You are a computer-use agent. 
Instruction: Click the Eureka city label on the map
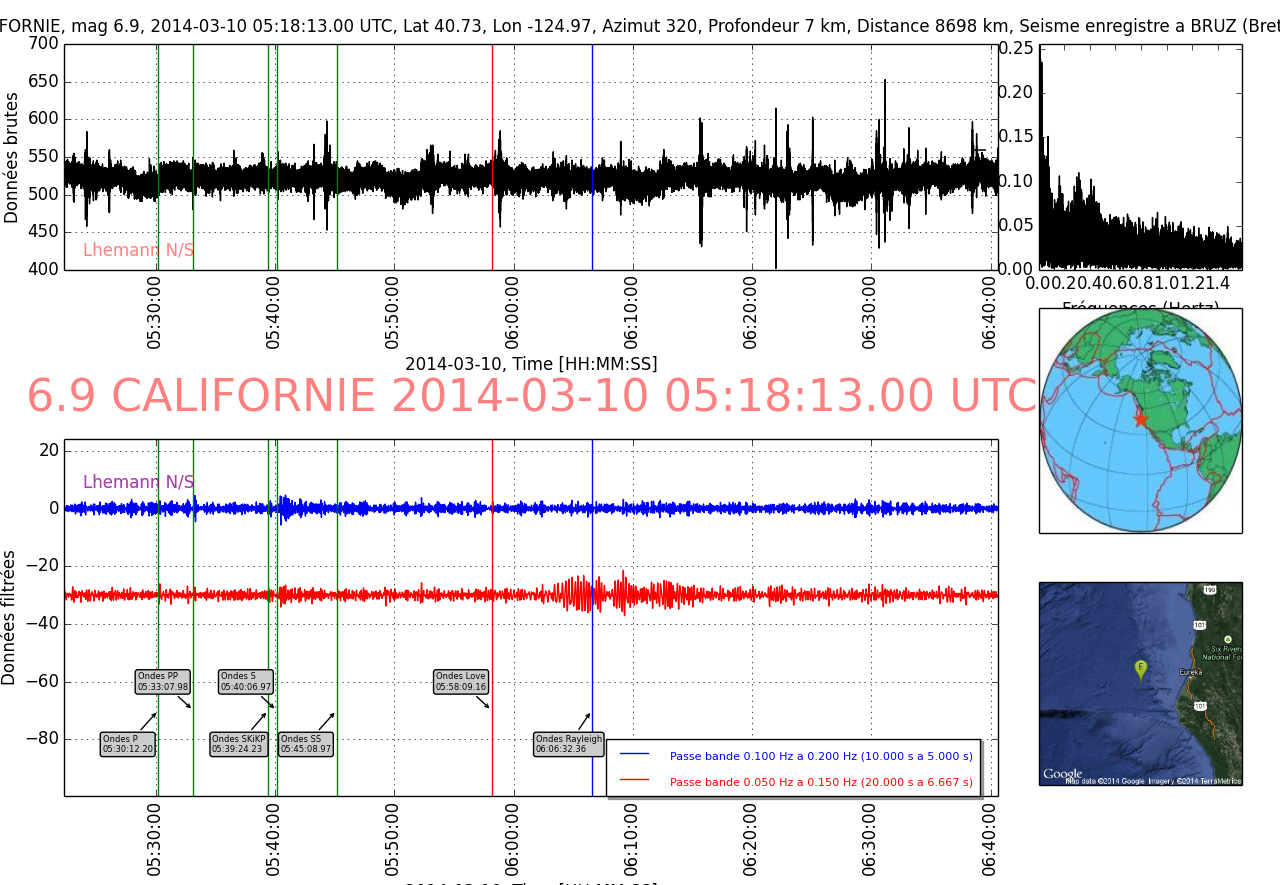pos(1190,672)
